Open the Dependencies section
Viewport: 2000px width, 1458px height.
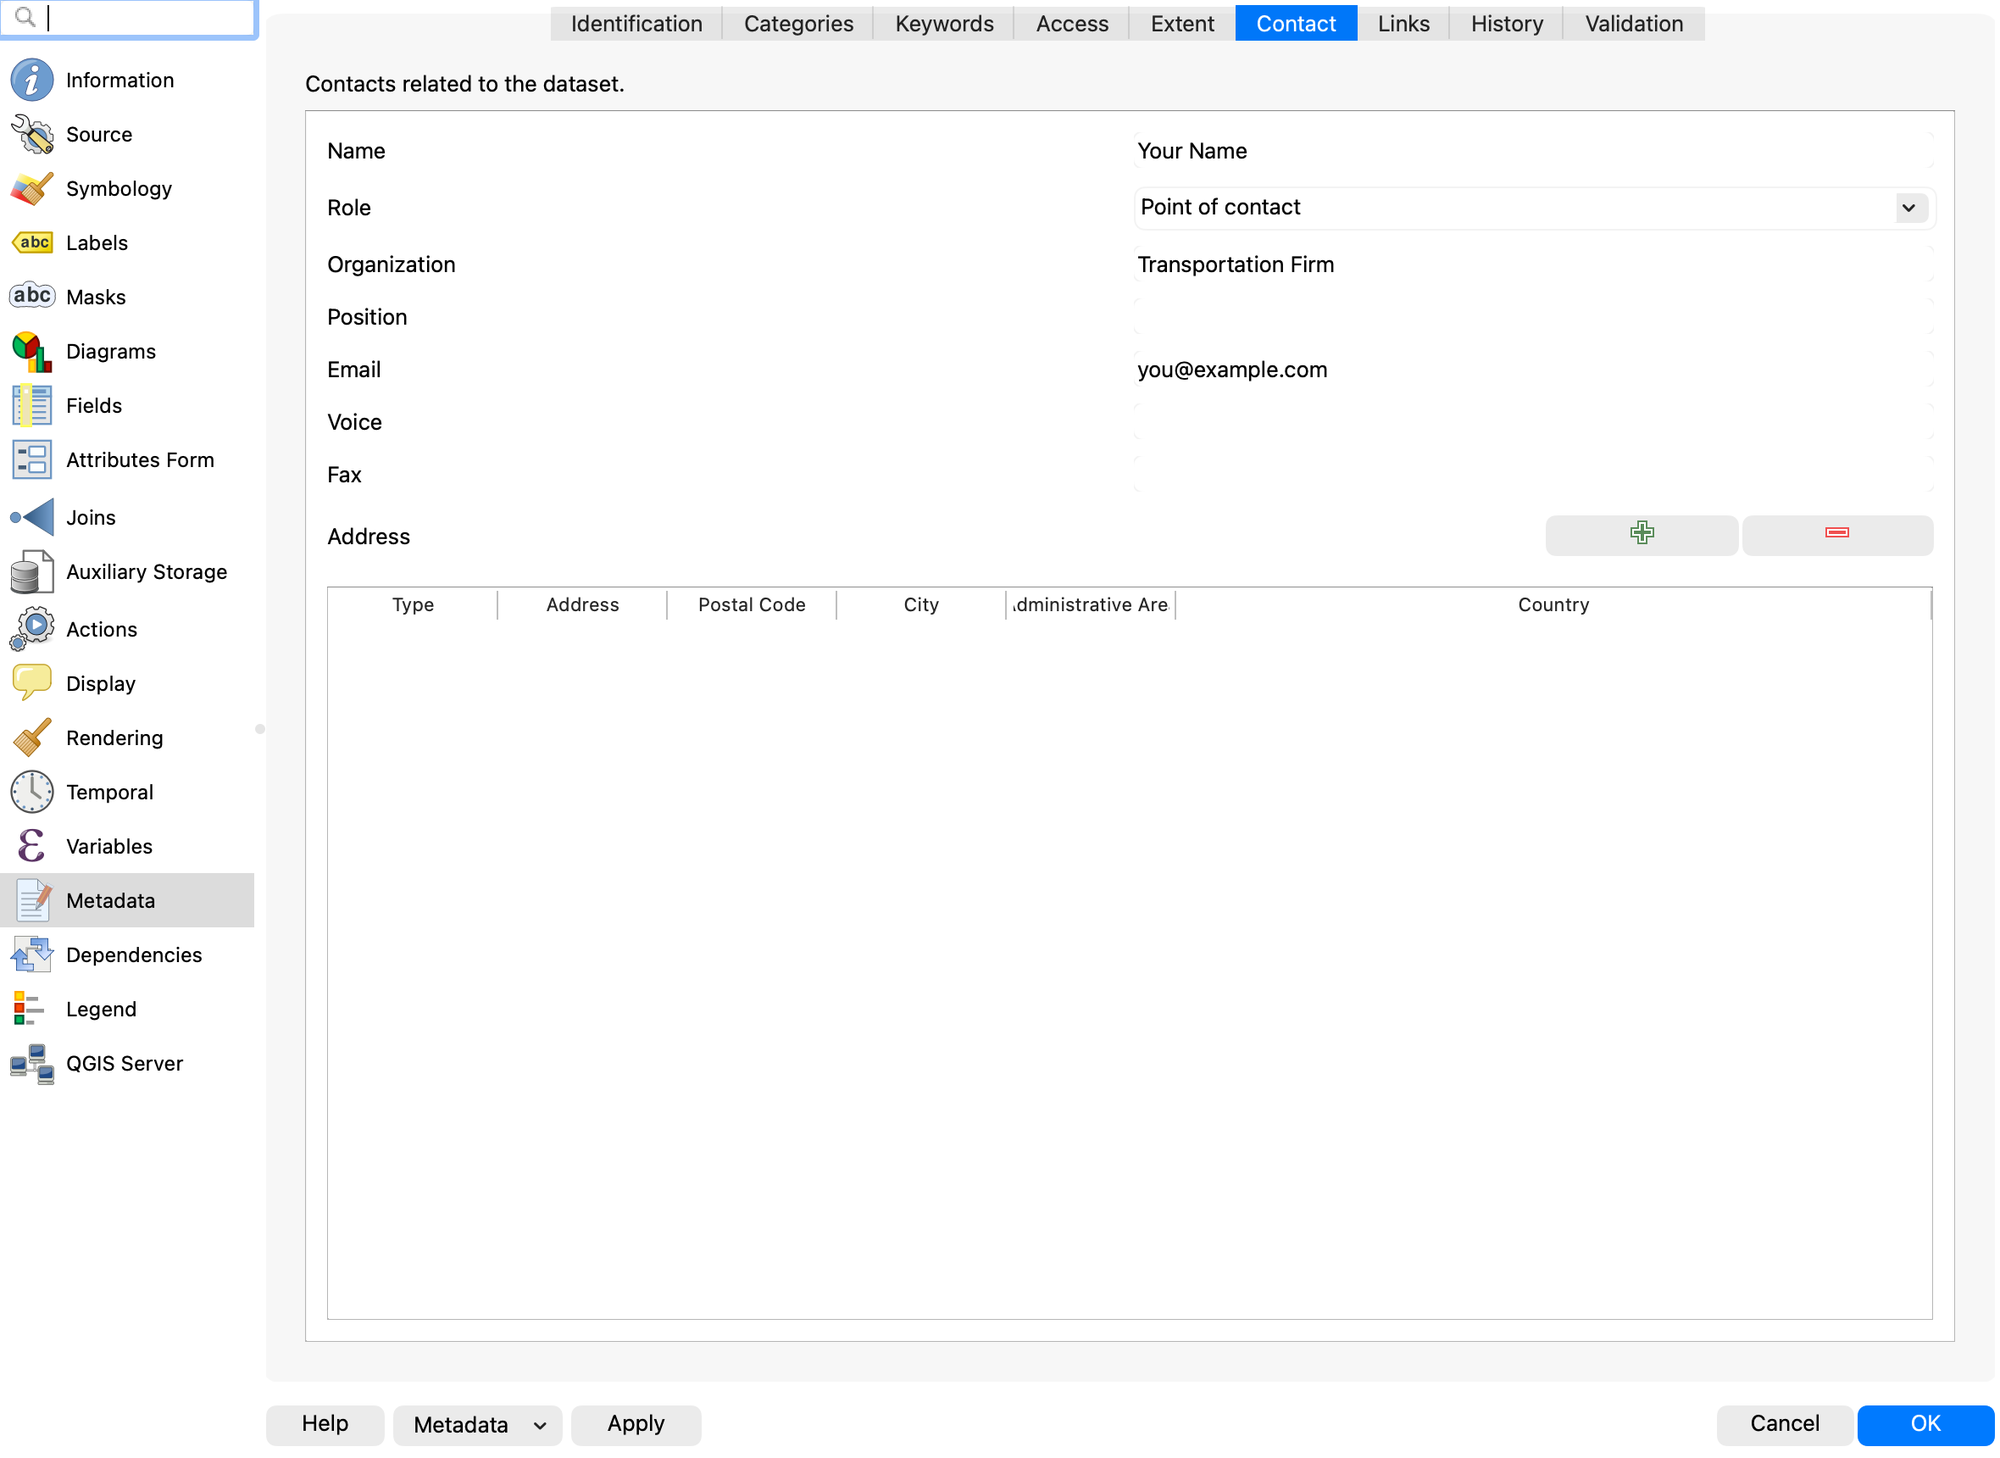(127, 955)
